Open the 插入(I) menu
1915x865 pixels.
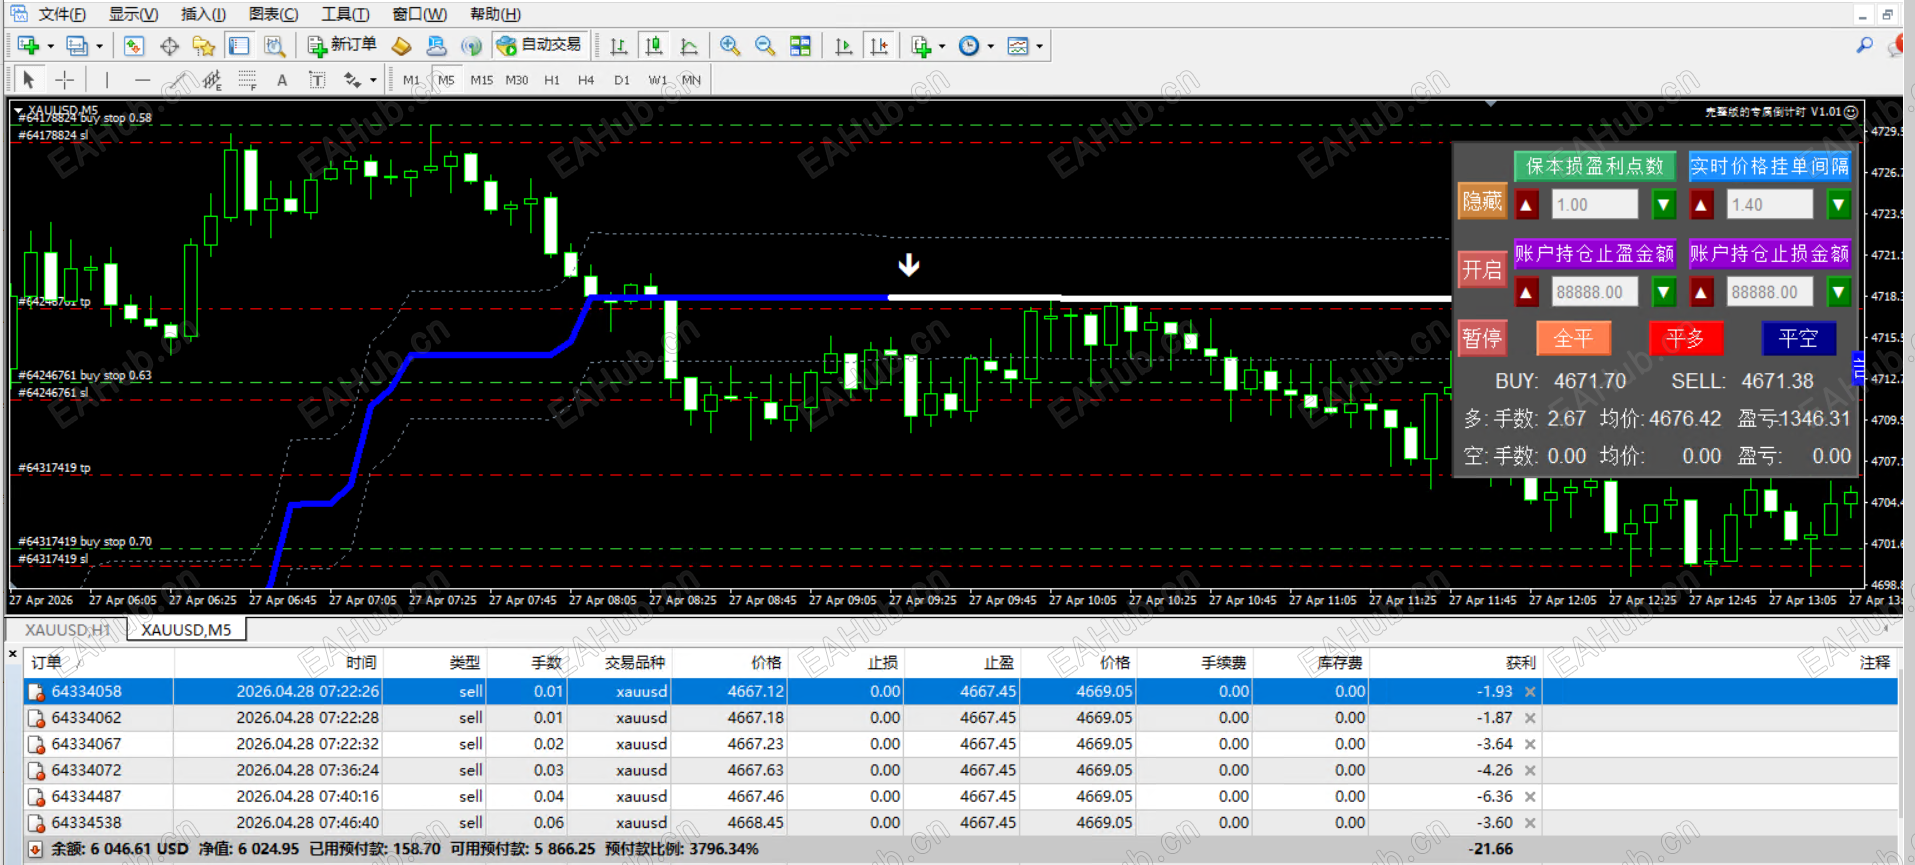(203, 14)
